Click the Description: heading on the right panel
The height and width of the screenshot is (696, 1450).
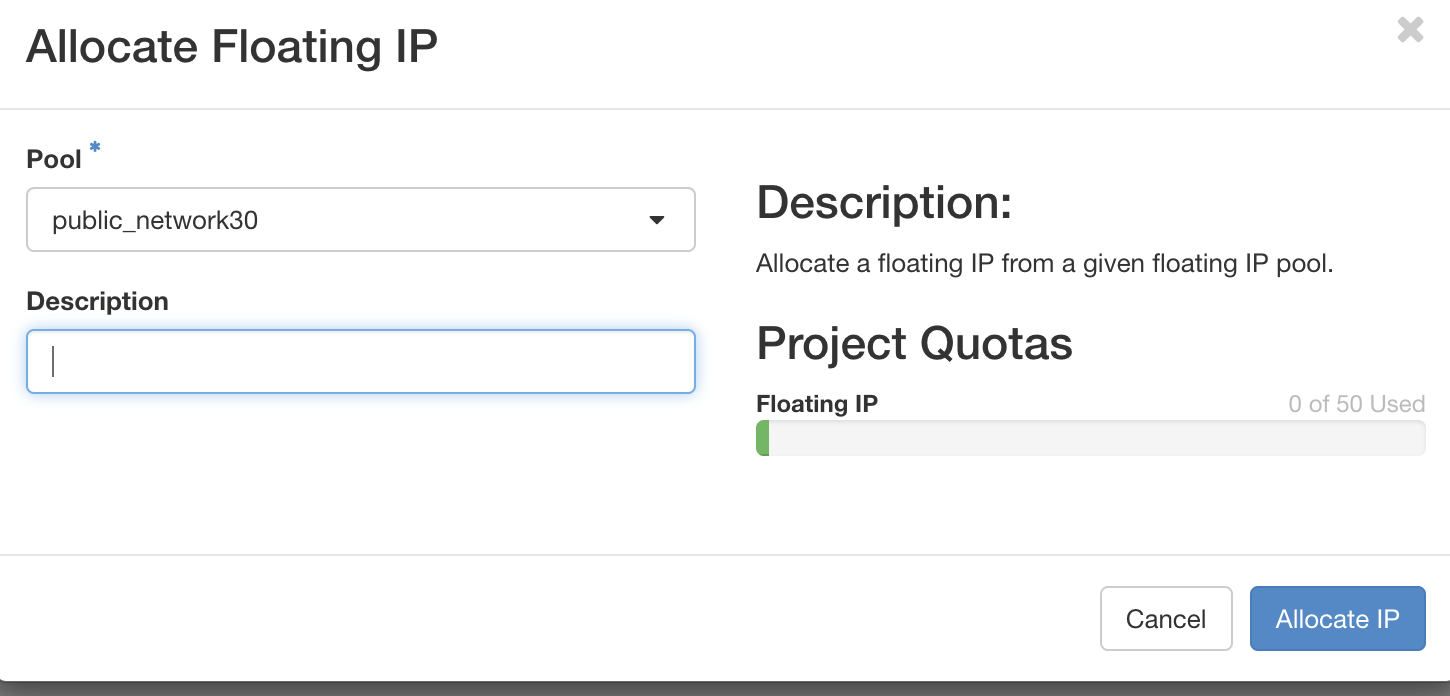point(885,202)
